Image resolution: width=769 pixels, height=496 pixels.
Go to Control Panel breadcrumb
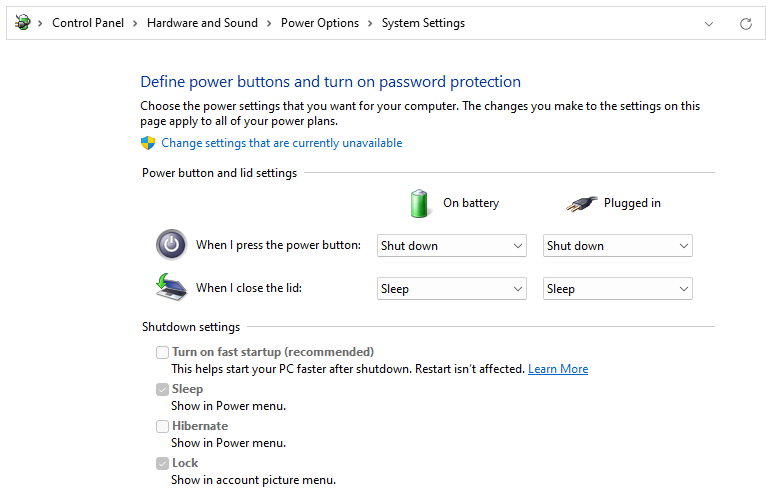88,23
